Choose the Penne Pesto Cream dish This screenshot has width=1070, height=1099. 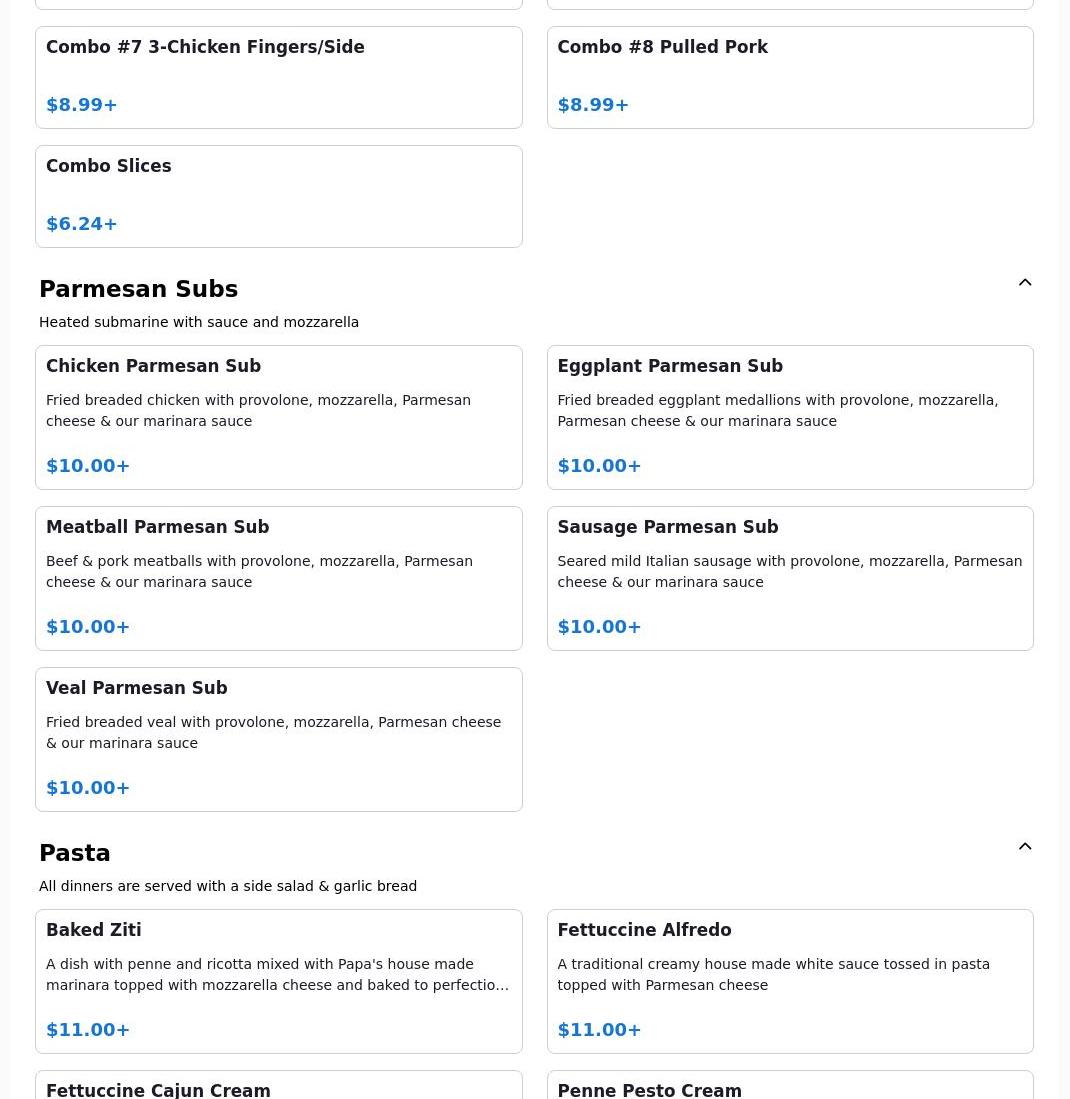pyautogui.click(x=789, y=1087)
